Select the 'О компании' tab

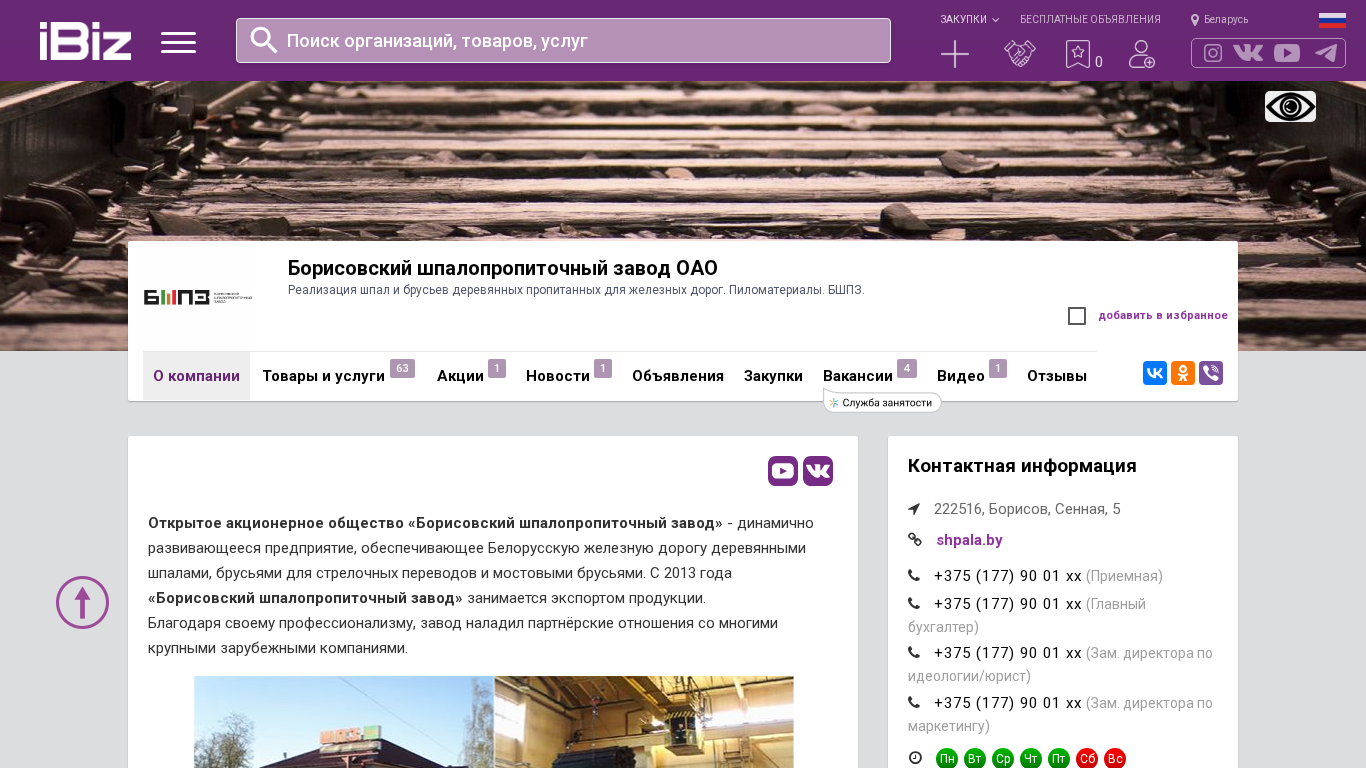[196, 376]
